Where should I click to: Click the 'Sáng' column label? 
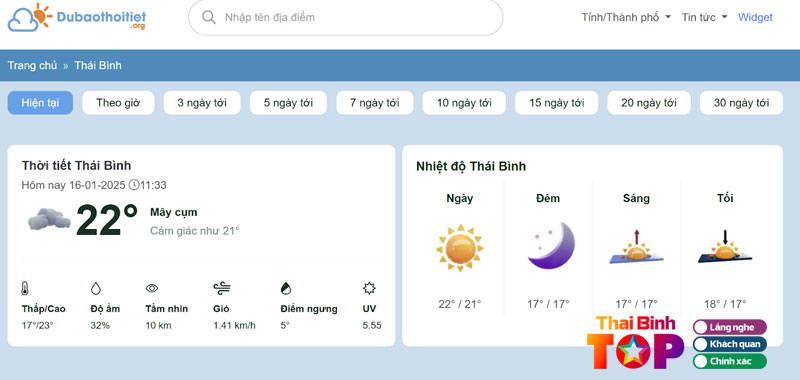636,198
